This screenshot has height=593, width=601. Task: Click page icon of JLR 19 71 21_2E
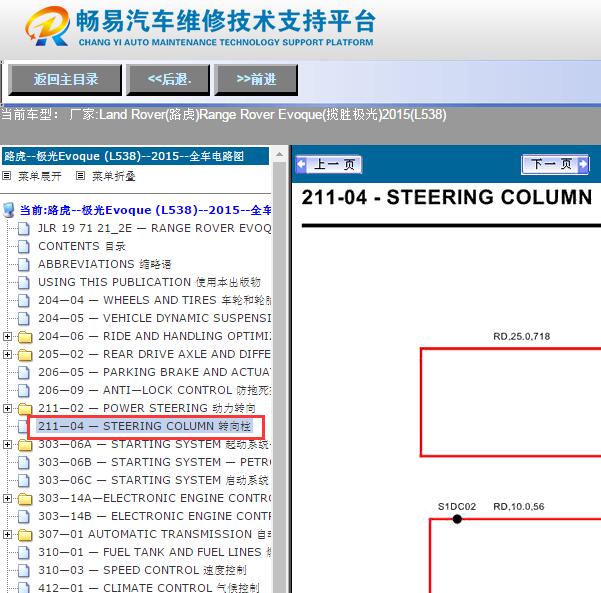[x=24, y=228]
